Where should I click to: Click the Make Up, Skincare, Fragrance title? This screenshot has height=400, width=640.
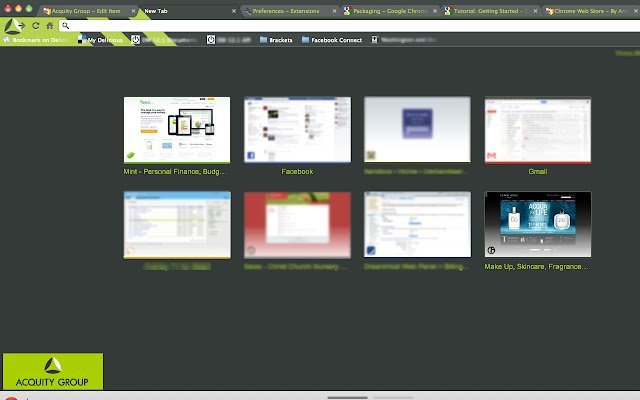coord(536,267)
